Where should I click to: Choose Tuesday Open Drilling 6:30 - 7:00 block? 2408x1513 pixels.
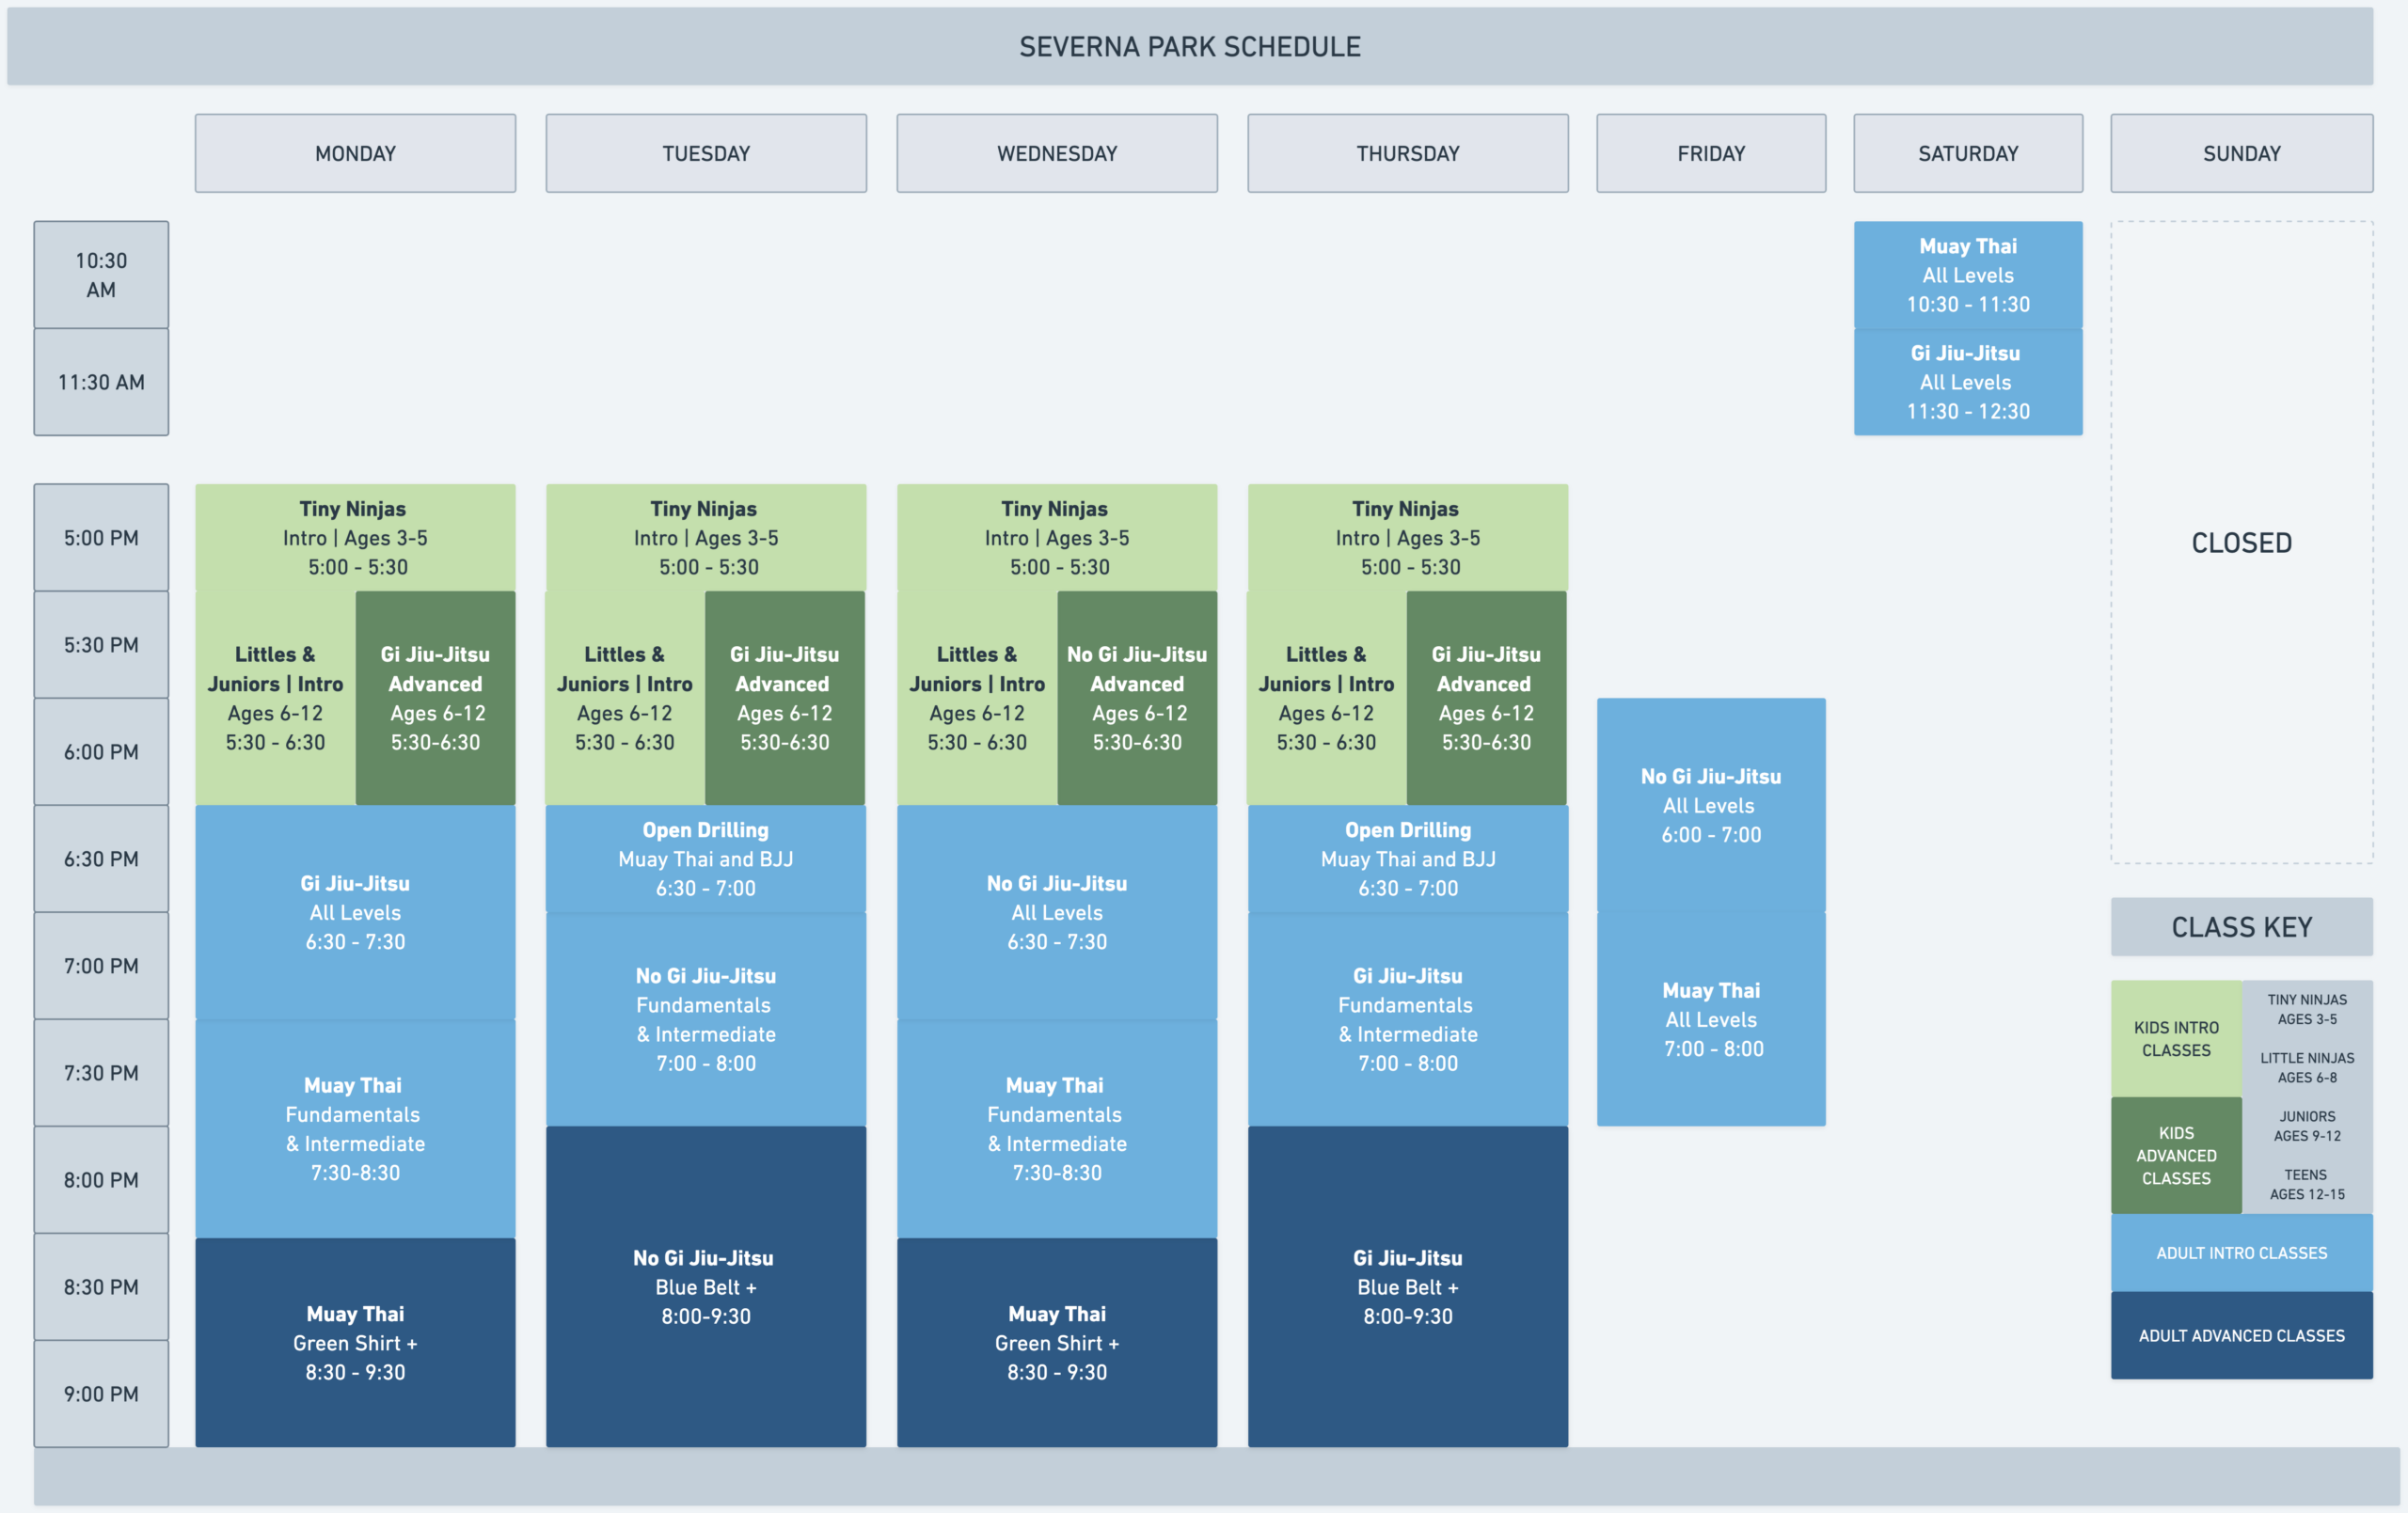(706, 859)
